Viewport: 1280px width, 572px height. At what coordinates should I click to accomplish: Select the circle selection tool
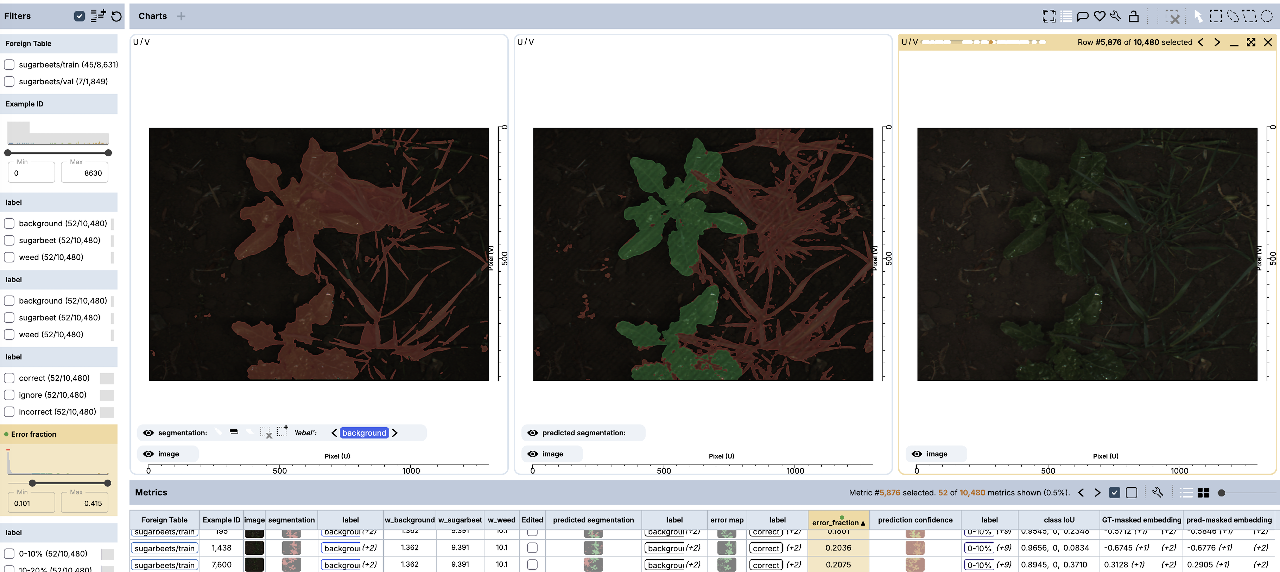click(x=1266, y=16)
